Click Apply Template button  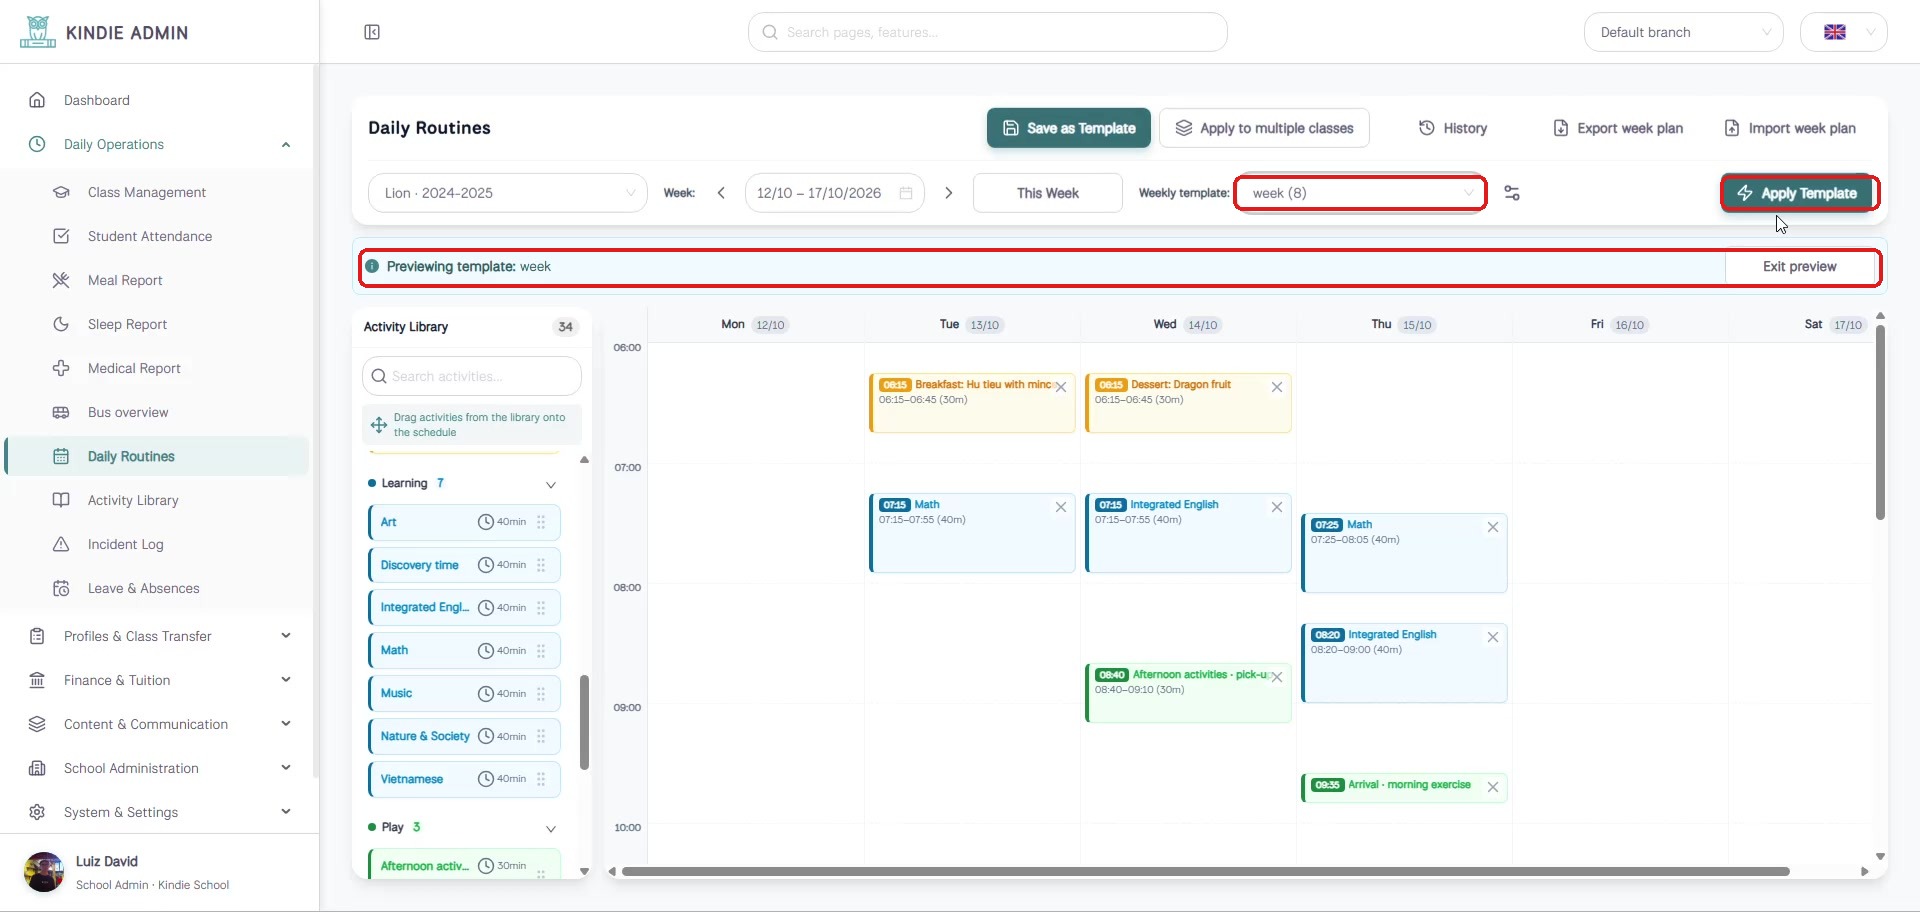1797,193
